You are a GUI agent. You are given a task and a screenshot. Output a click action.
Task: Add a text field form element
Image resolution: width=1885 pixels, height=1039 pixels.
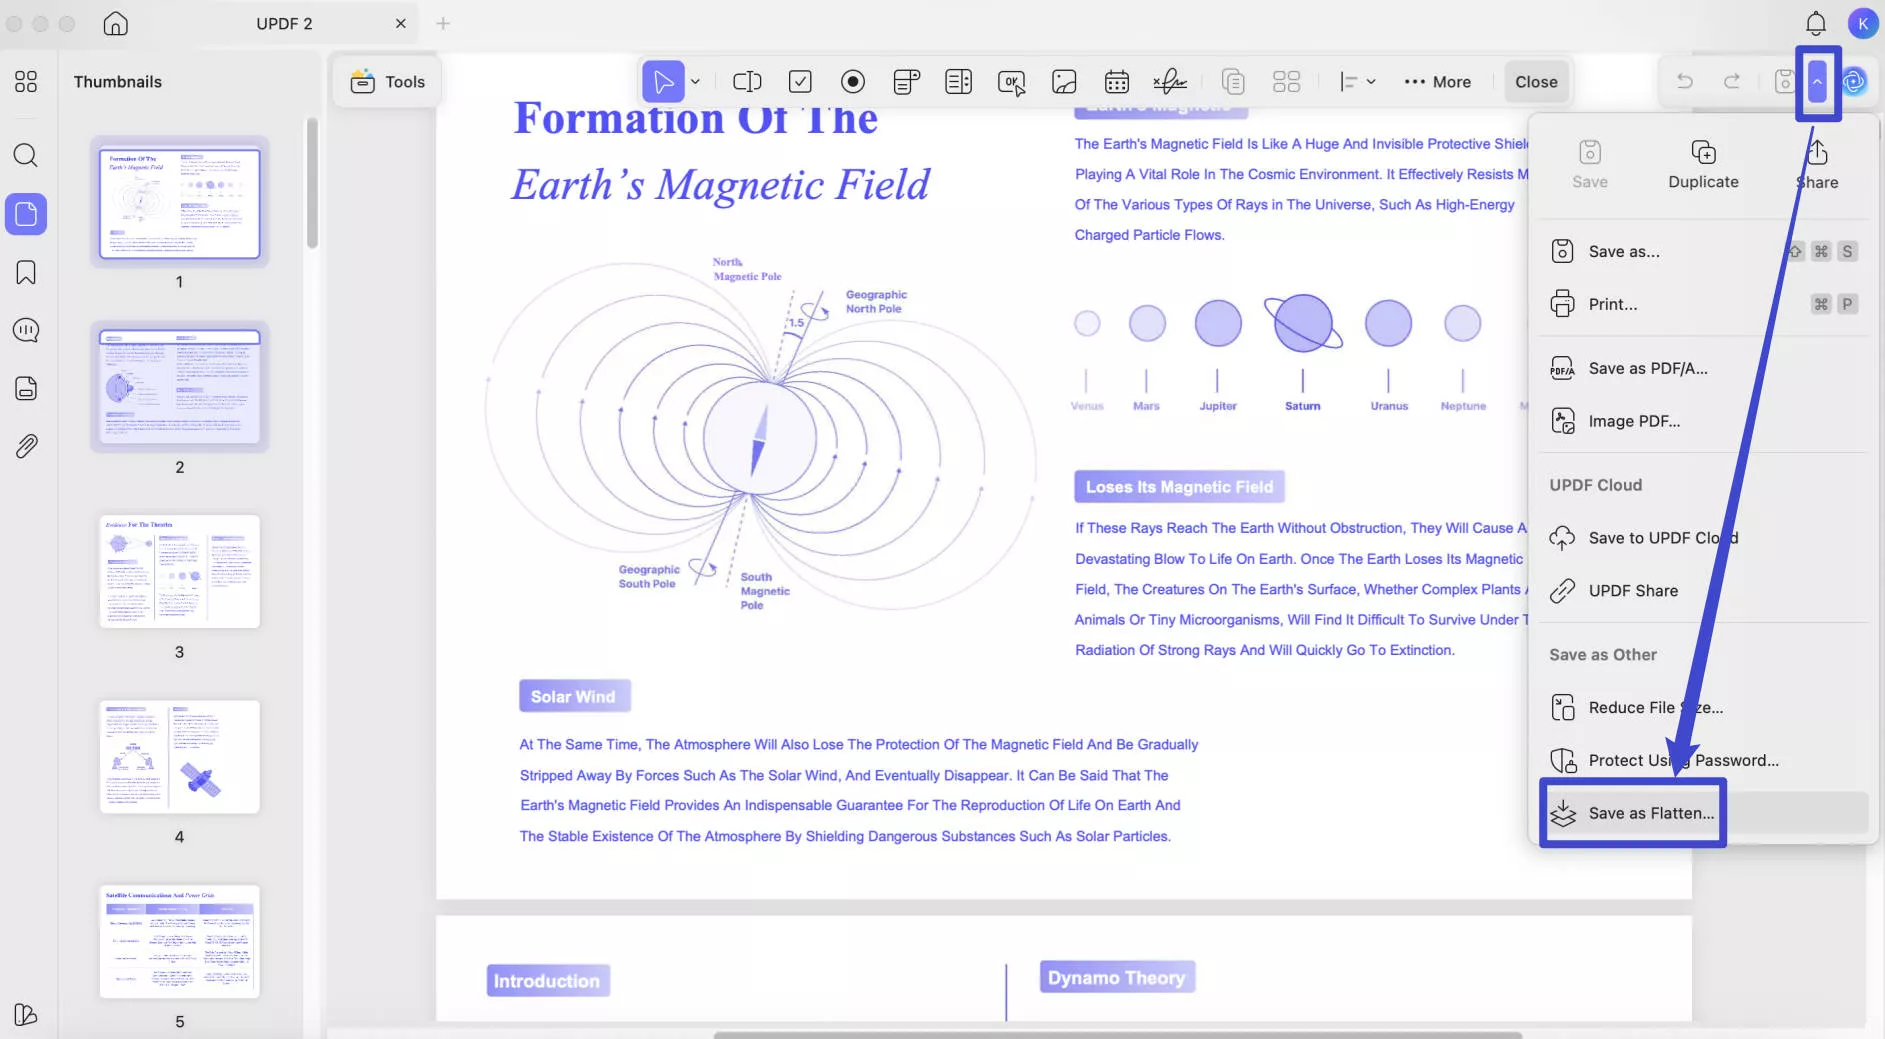click(x=747, y=82)
